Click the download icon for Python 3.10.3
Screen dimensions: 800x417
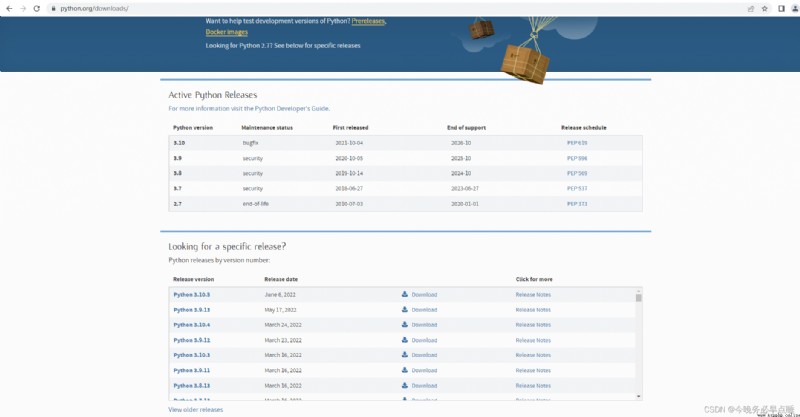tap(405, 354)
